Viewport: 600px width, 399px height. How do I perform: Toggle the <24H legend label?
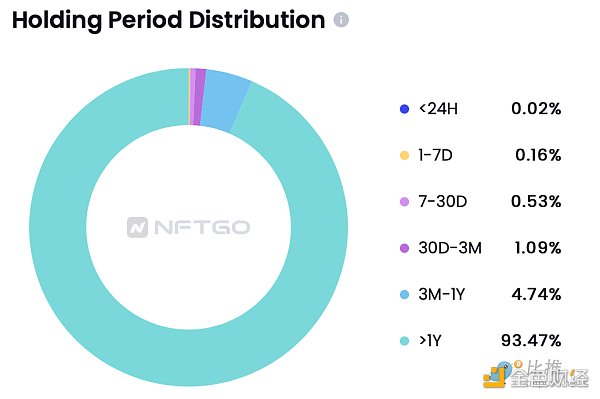tap(438, 109)
